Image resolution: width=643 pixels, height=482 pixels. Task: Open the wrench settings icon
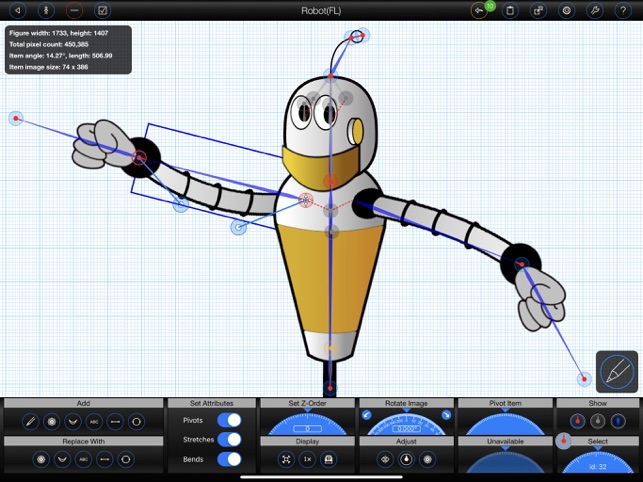pyautogui.click(x=595, y=11)
